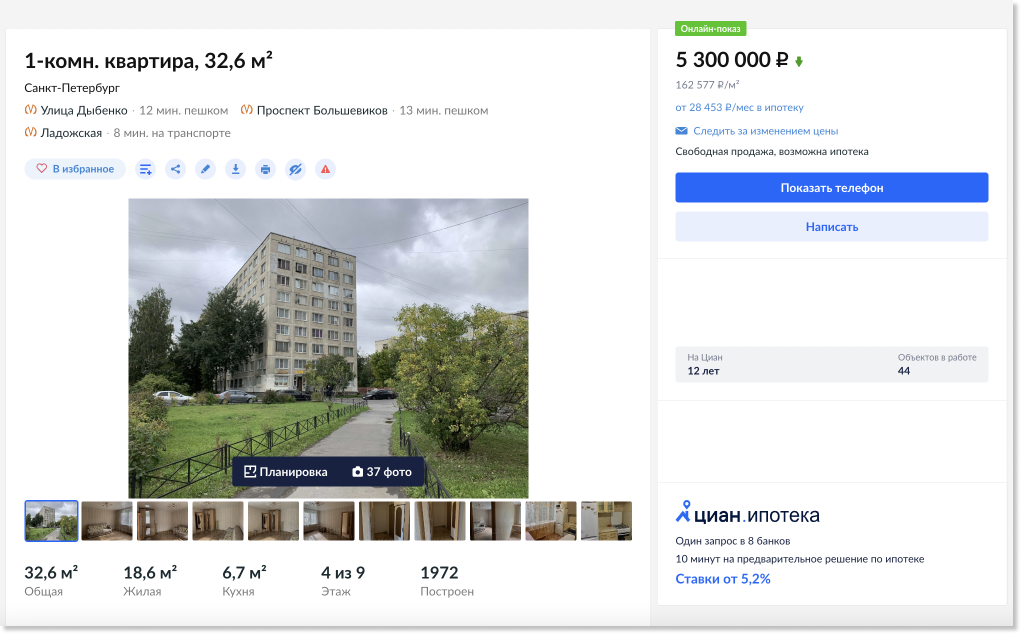Click the add-to-list icon
Screen dimensions: 1021x634
(x=145, y=169)
